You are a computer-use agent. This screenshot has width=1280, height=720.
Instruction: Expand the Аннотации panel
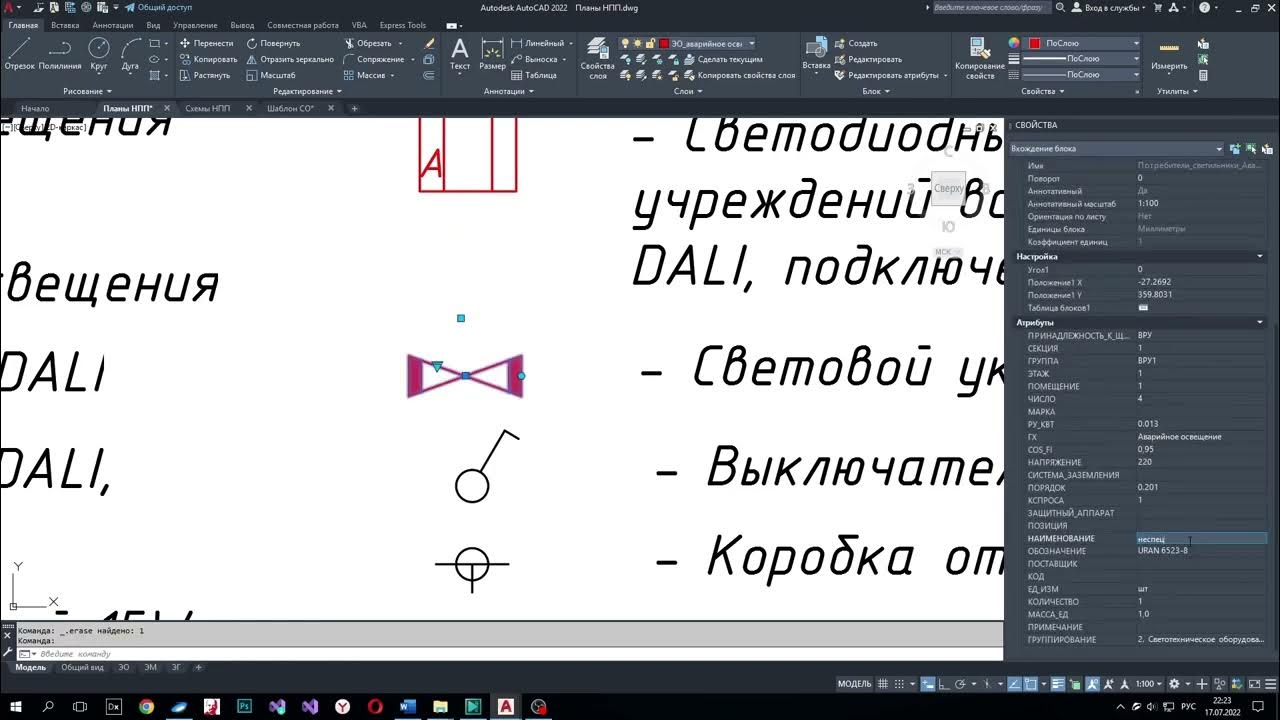tap(508, 91)
